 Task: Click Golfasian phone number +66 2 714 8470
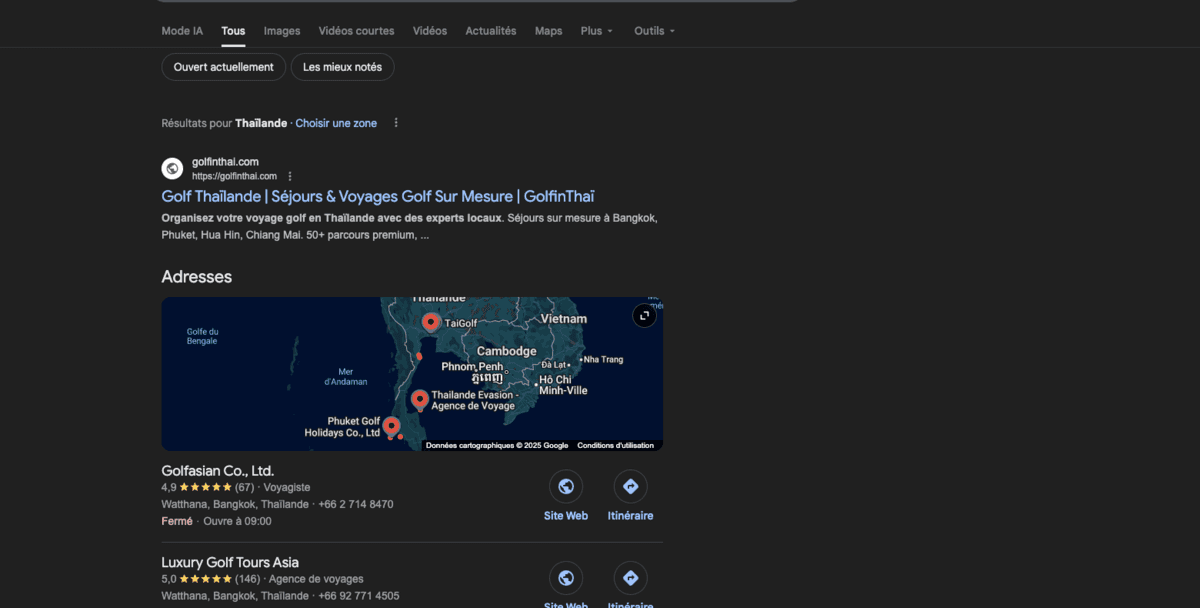(x=356, y=504)
